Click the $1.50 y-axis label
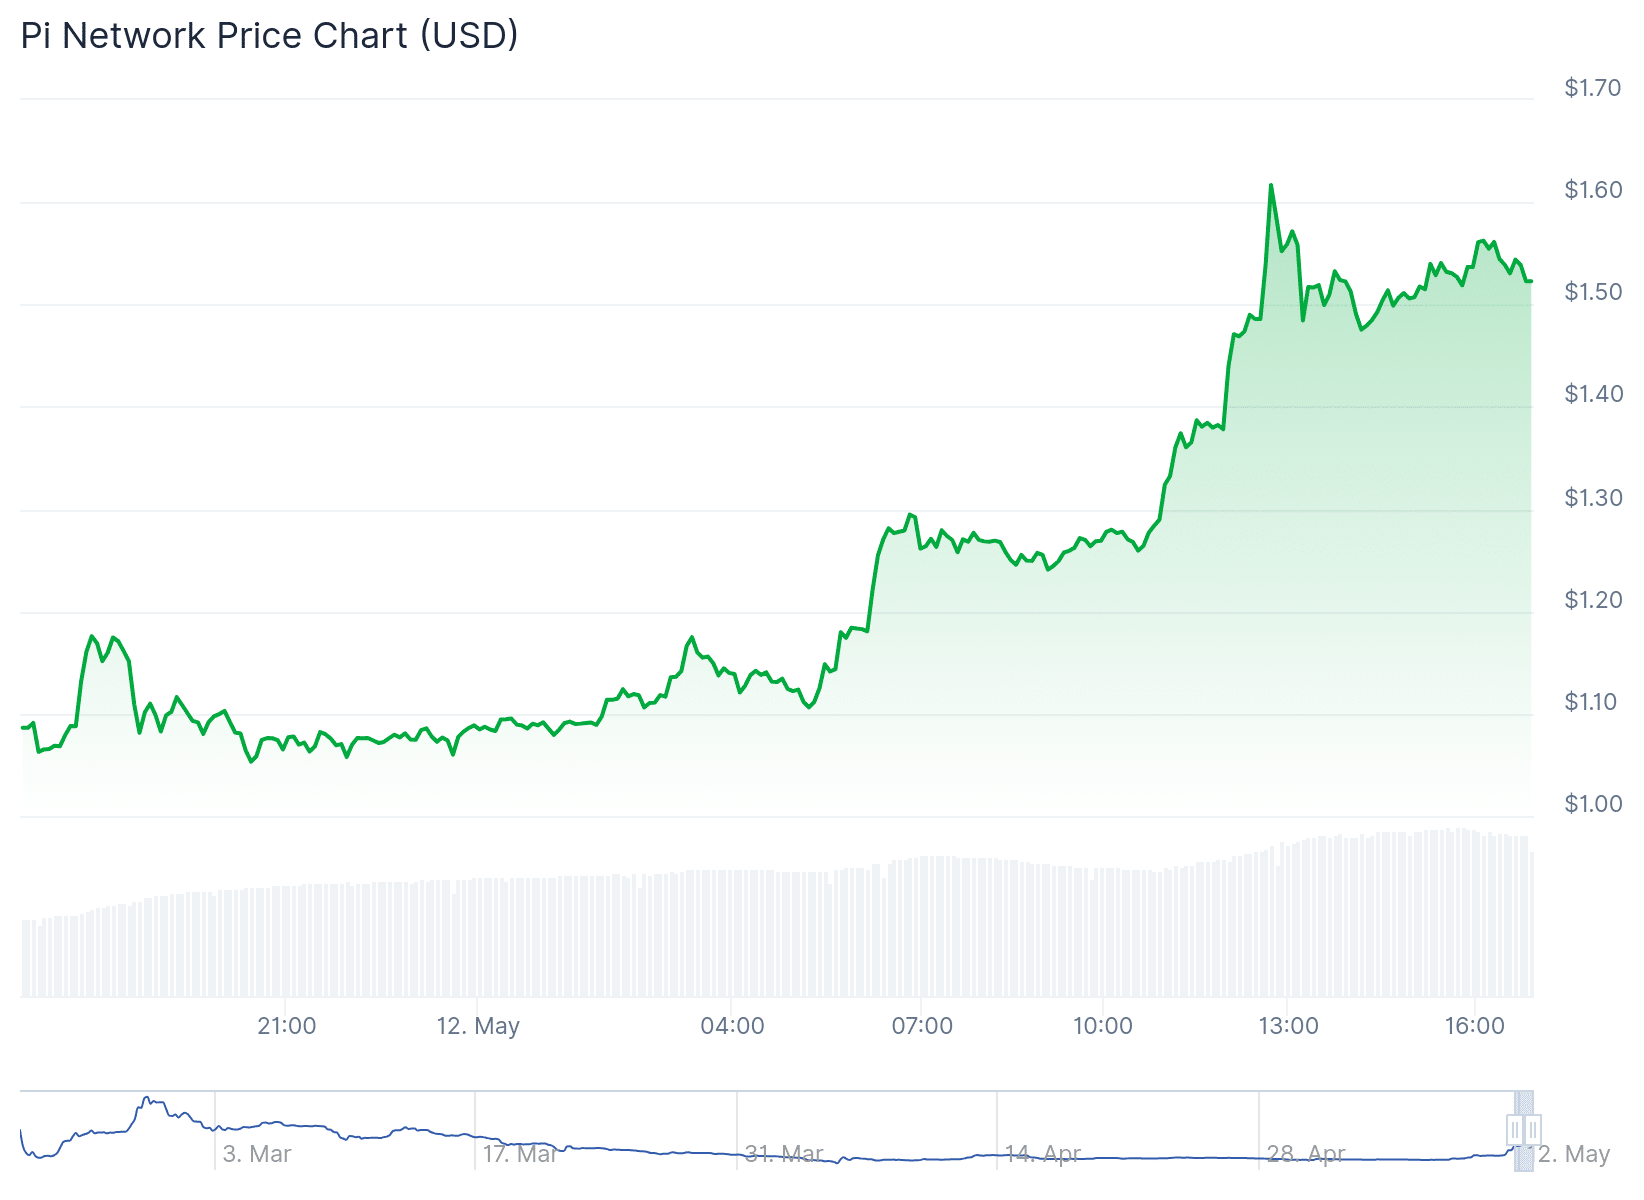 [x=1593, y=292]
